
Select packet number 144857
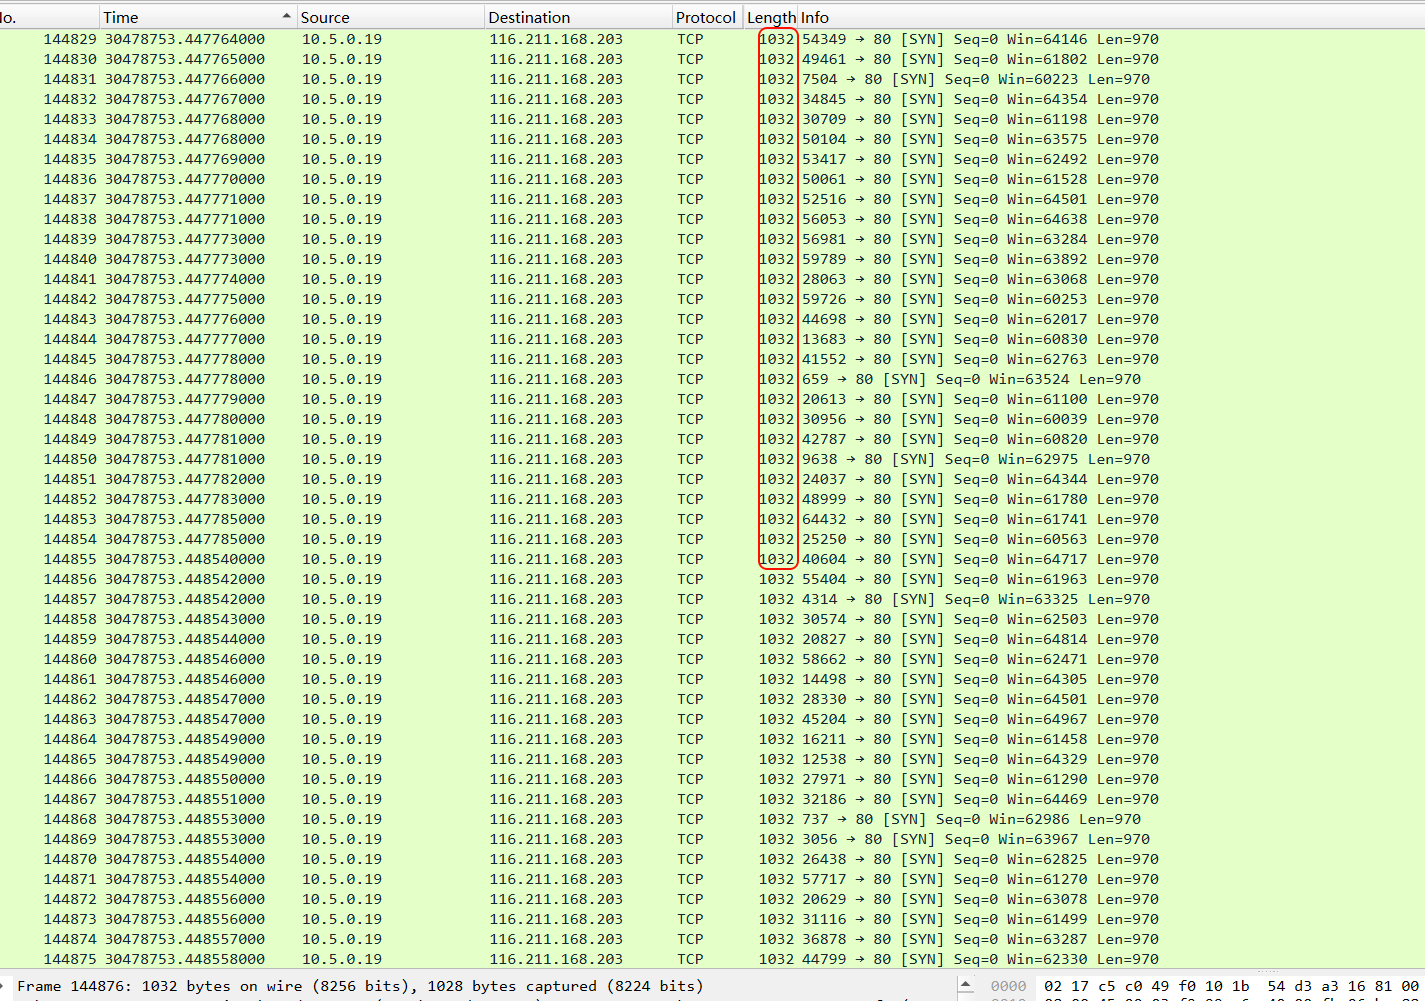(70, 599)
